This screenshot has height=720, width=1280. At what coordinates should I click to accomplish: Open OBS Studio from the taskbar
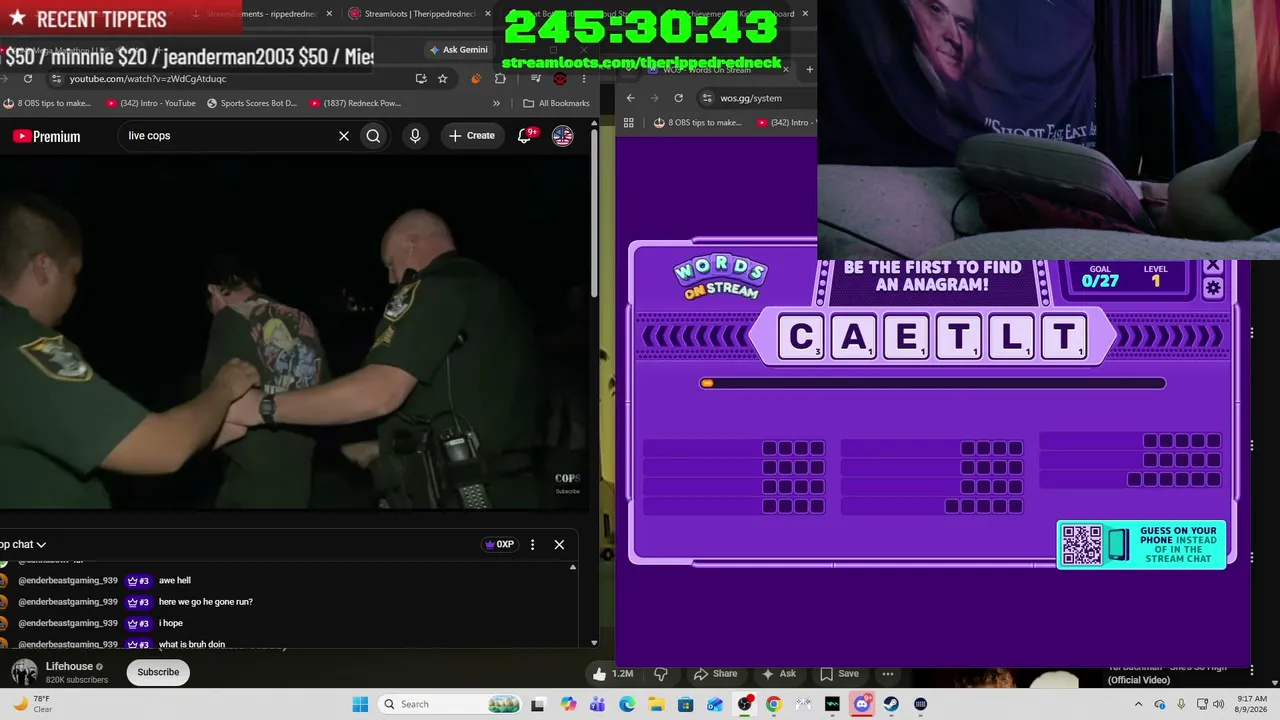click(x=744, y=704)
